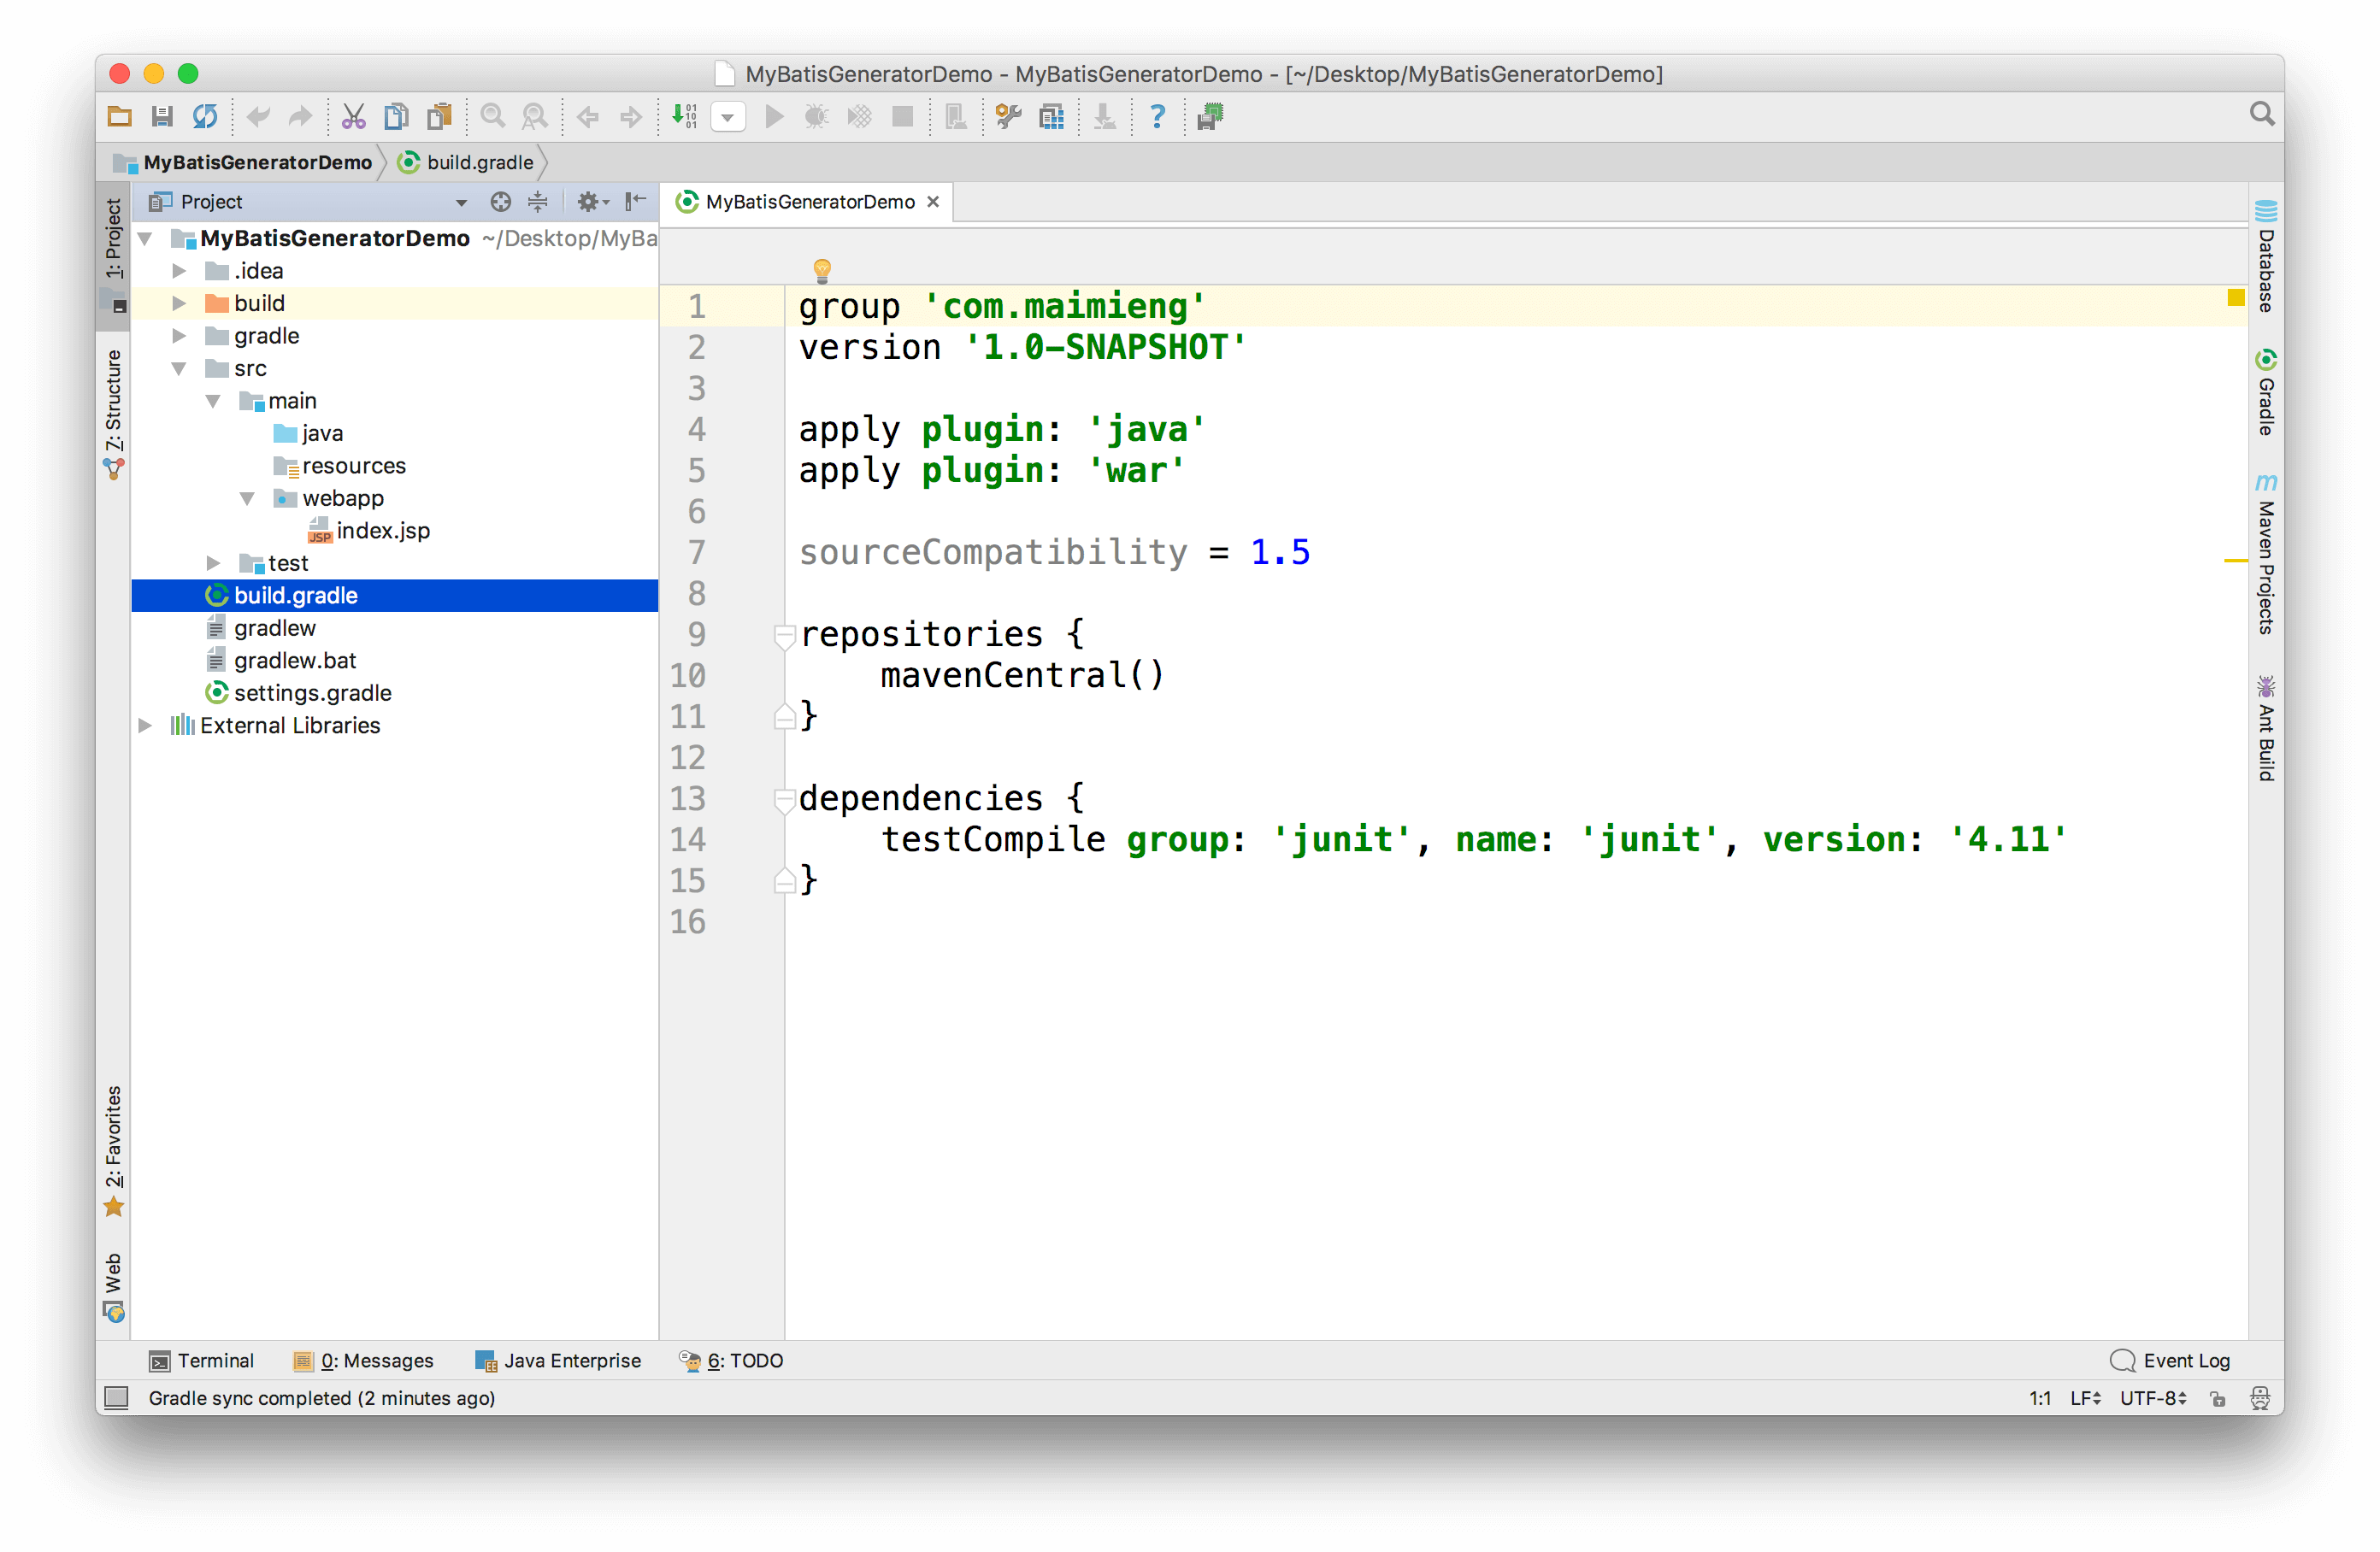
Task: Open the Java Enterprise tool window
Action: tap(558, 1361)
